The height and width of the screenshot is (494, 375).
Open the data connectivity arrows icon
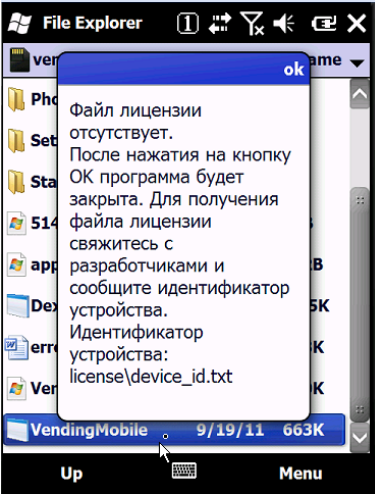pyautogui.click(x=220, y=23)
